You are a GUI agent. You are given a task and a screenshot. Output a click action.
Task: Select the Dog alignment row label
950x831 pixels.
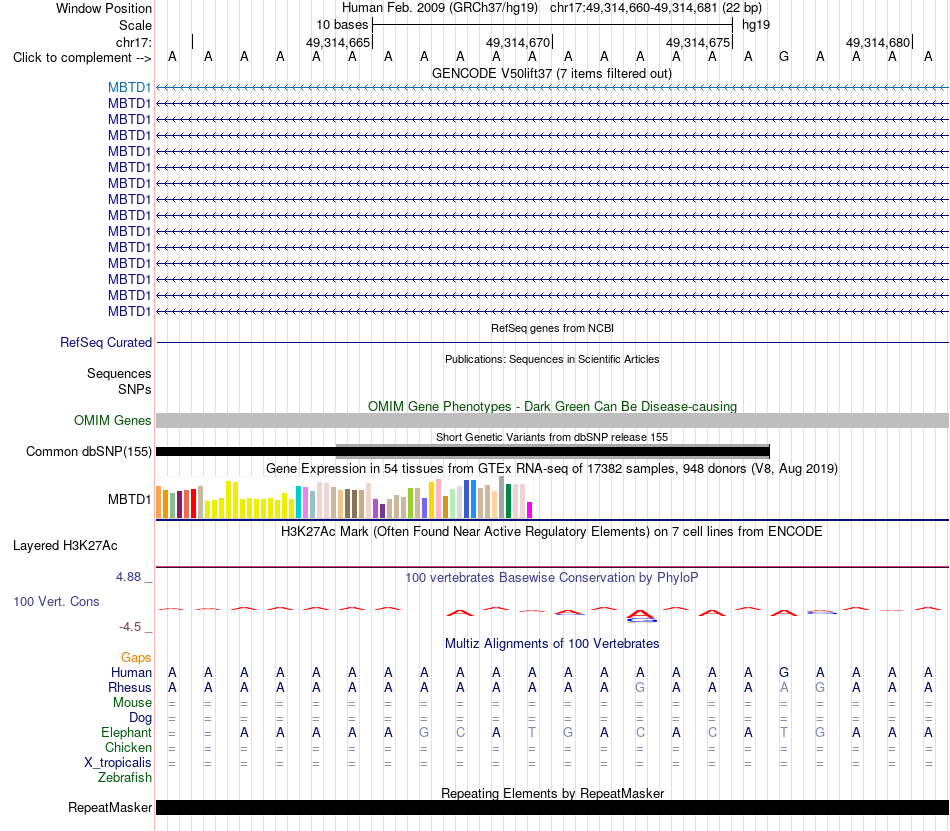pos(140,718)
